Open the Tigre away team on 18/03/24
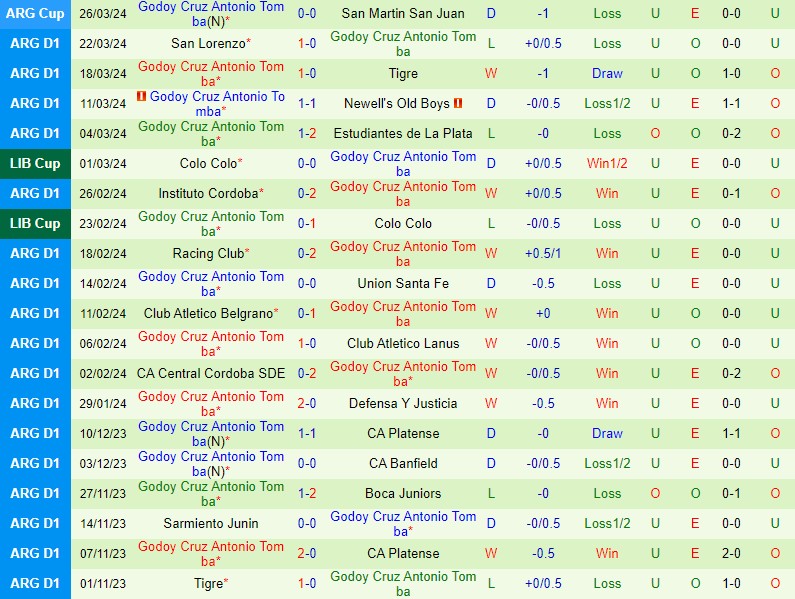The width and height of the screenshot is (795, 599). [403, 73]
